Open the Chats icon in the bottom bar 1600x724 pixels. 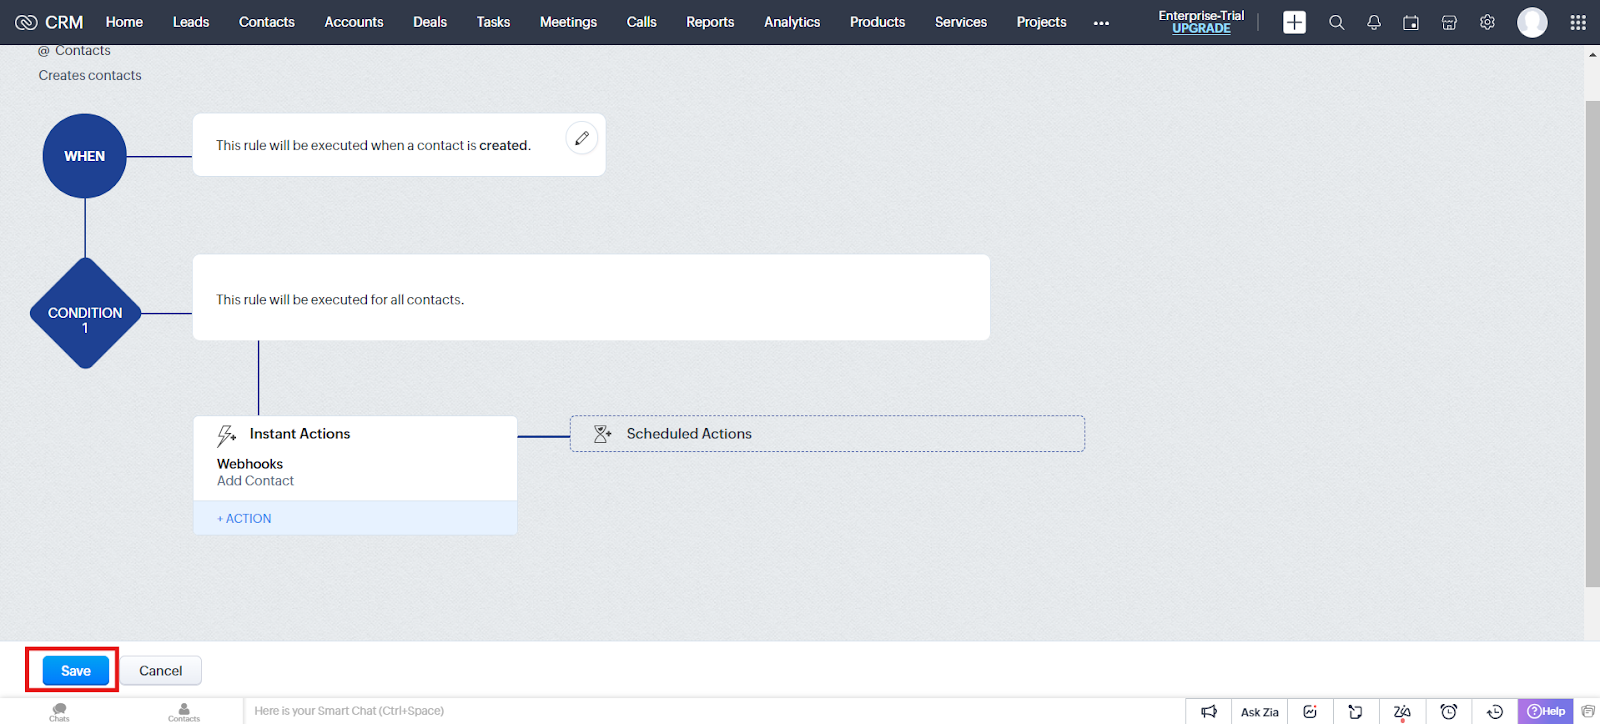60,711
